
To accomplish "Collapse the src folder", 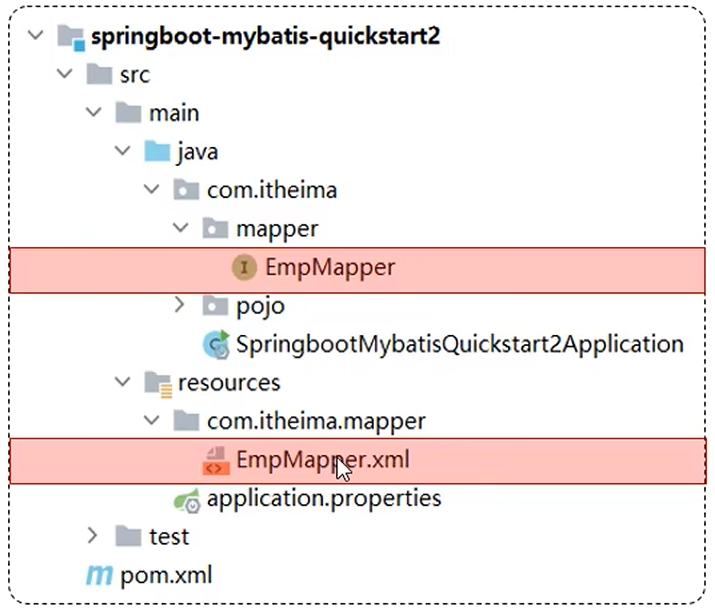I will pyautogui.click(x=65, y=75).
